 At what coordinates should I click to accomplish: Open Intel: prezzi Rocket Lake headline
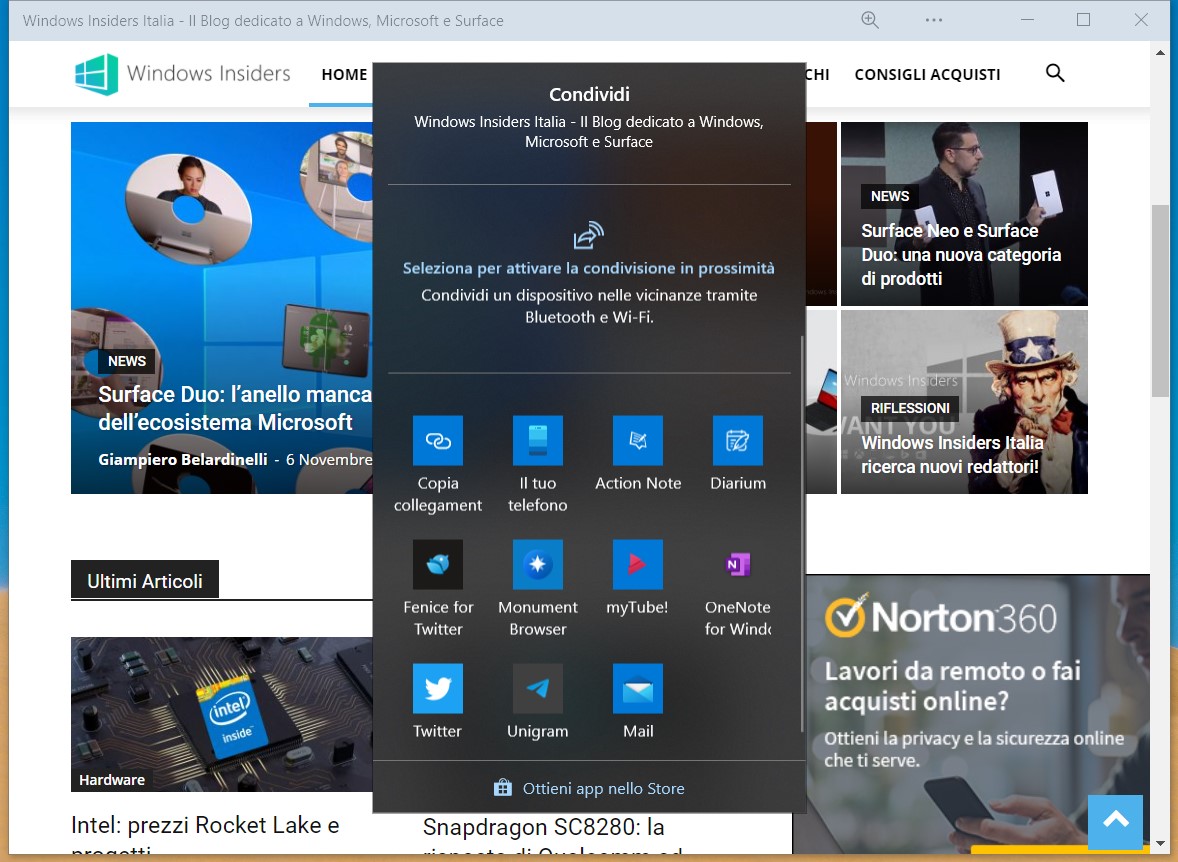point(205,836)
